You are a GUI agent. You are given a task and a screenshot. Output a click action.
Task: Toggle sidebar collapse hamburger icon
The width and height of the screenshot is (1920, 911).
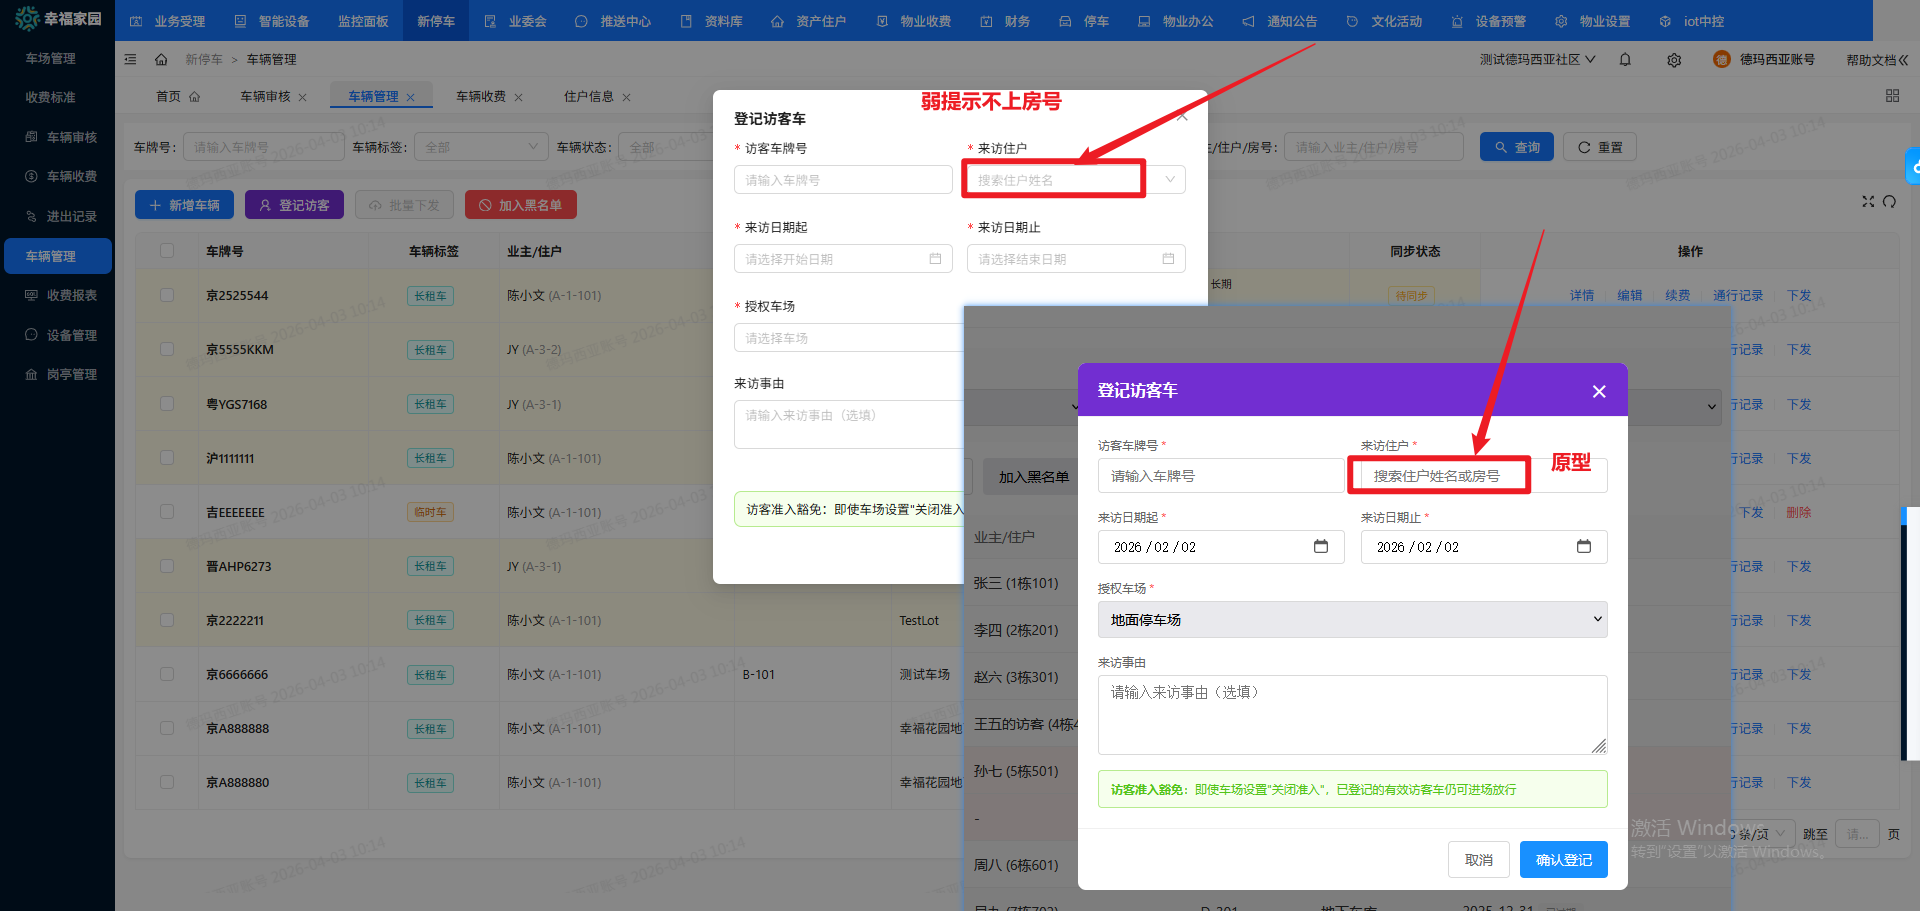(130, 60)
